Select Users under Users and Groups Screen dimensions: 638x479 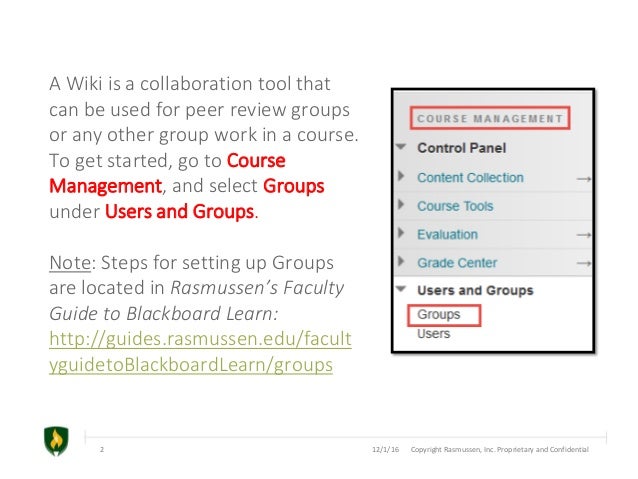coord(433,334)
